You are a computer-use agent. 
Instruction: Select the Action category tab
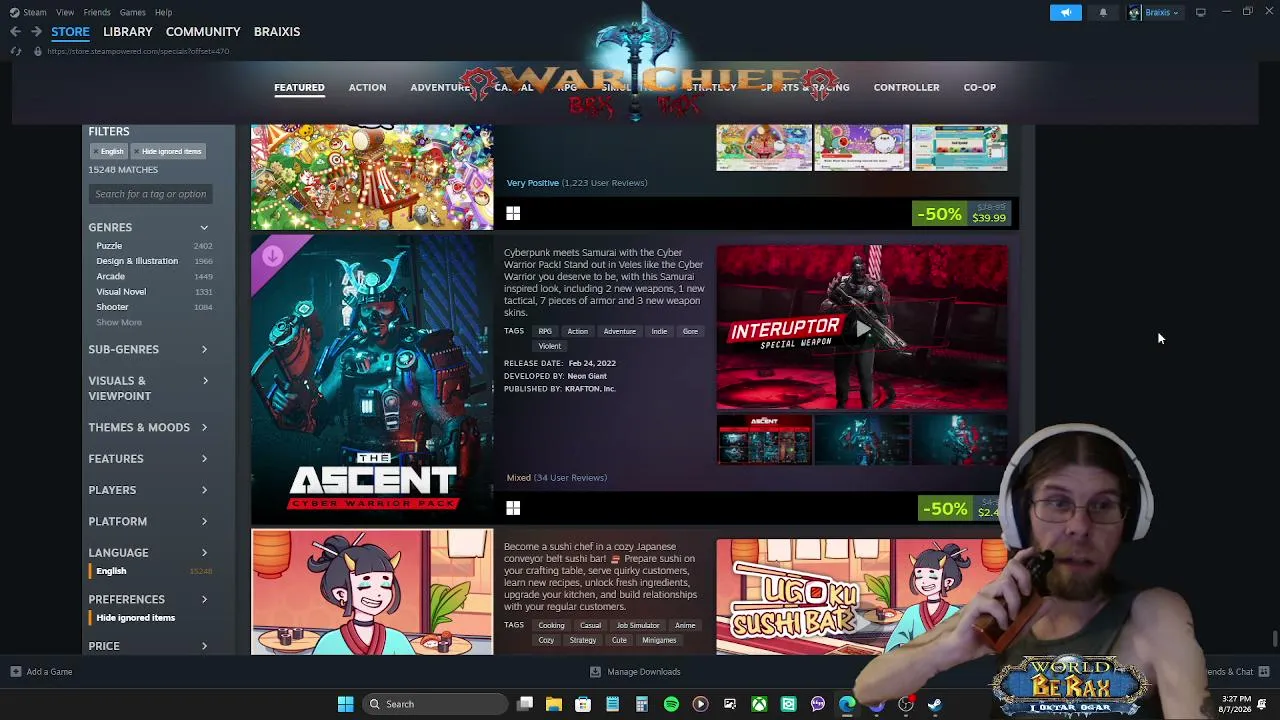(x=367, y=87)
